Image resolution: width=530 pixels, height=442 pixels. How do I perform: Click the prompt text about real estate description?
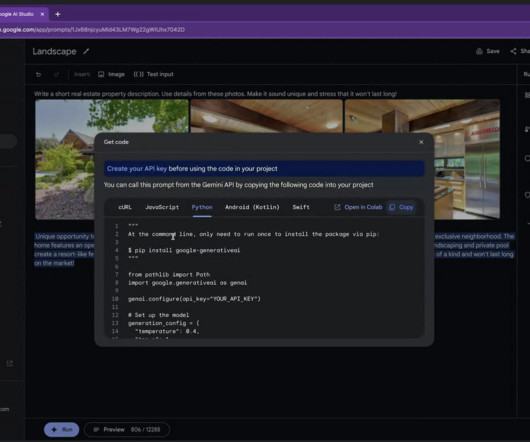coord(215,94)
